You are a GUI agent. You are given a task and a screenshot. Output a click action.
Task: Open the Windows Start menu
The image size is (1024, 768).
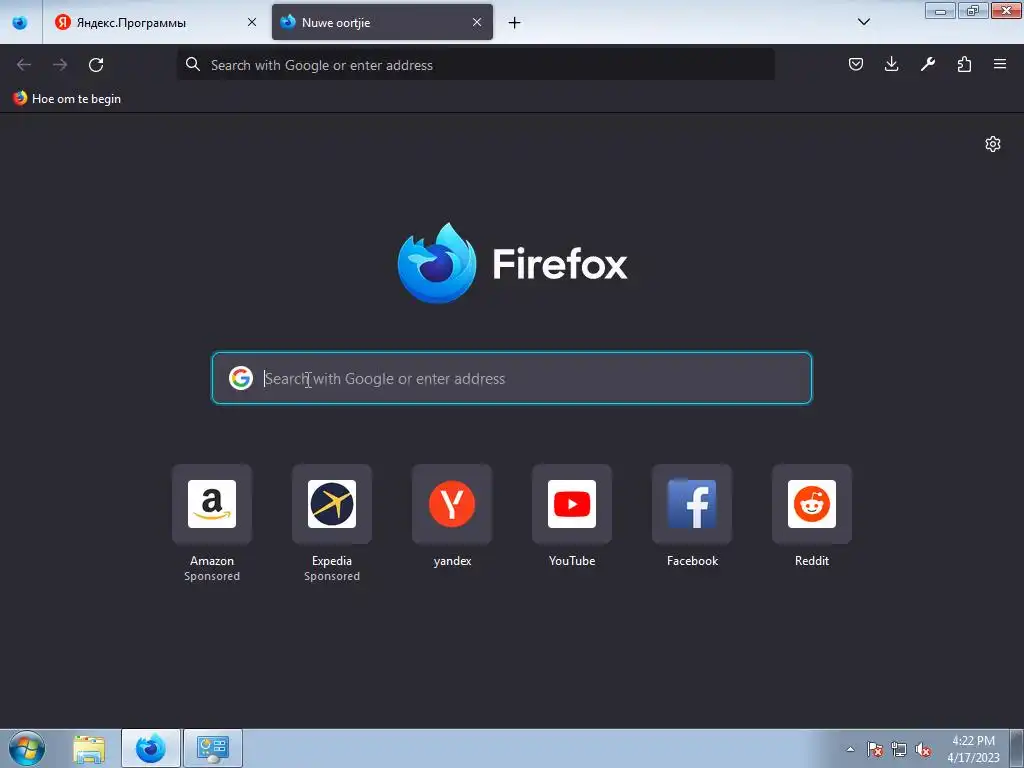point(27,748)
